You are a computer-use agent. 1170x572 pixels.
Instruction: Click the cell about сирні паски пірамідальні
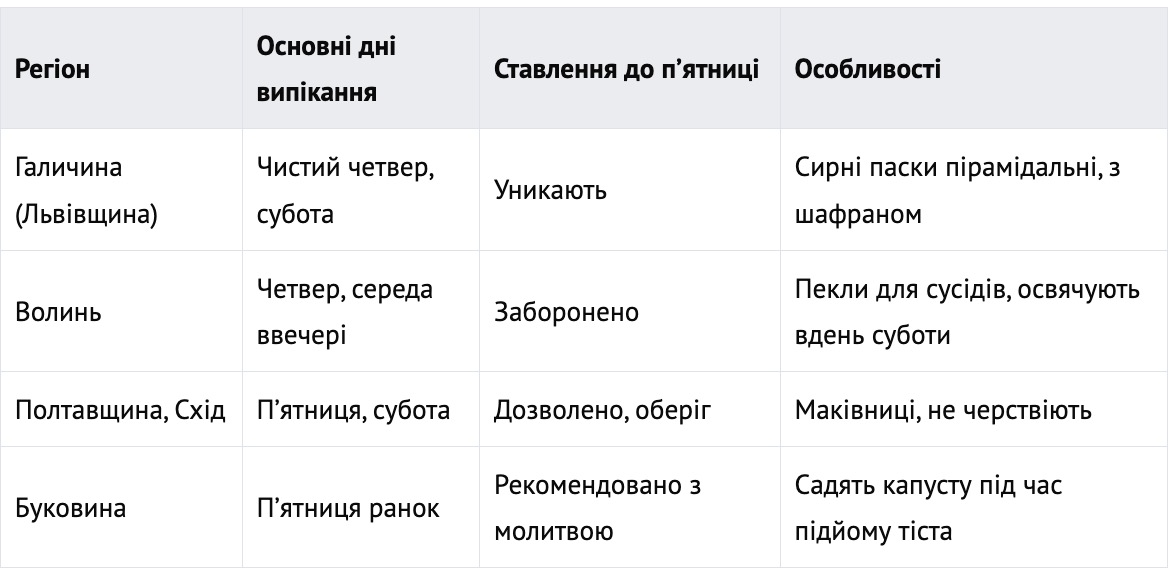957,191
